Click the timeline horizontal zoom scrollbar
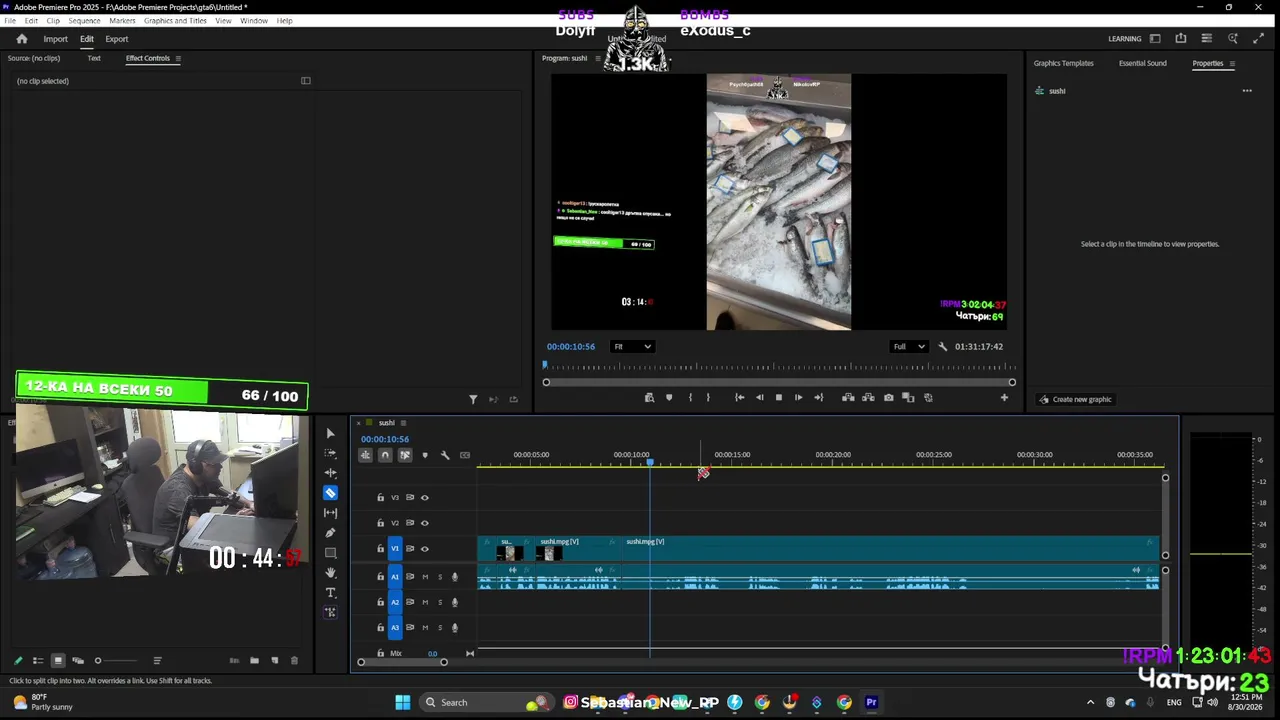 point(402,661)
